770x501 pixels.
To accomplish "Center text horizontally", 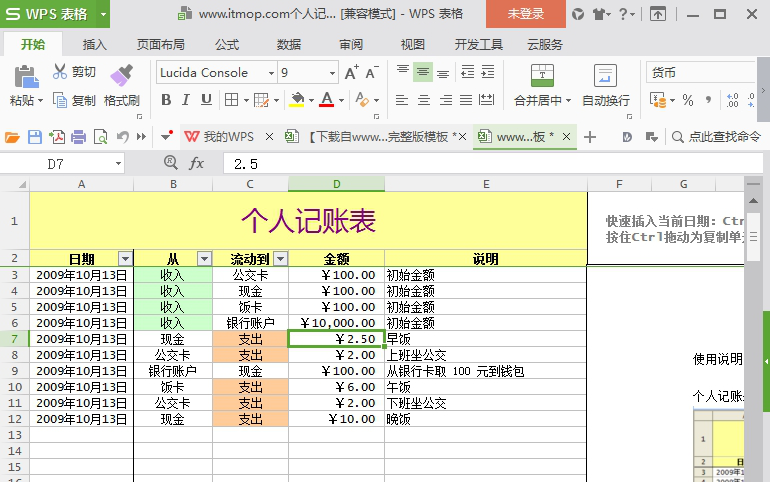I will click(x=424, y=100).
